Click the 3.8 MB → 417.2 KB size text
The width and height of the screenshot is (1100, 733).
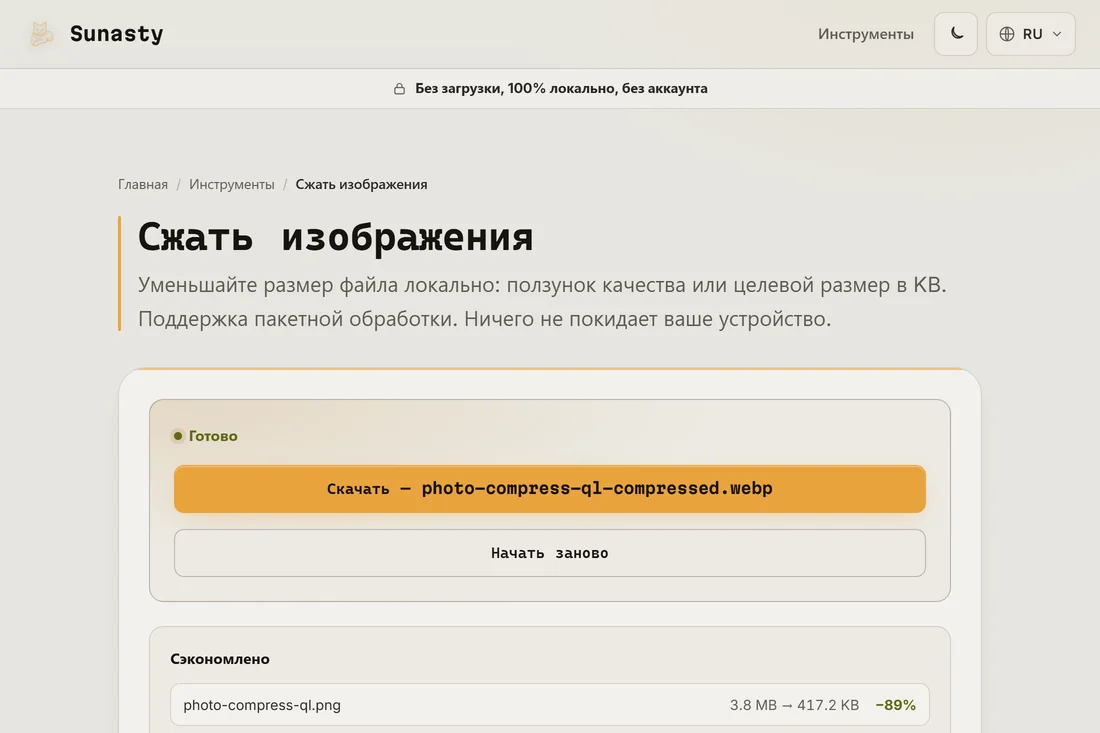click(x=794, y=705)
